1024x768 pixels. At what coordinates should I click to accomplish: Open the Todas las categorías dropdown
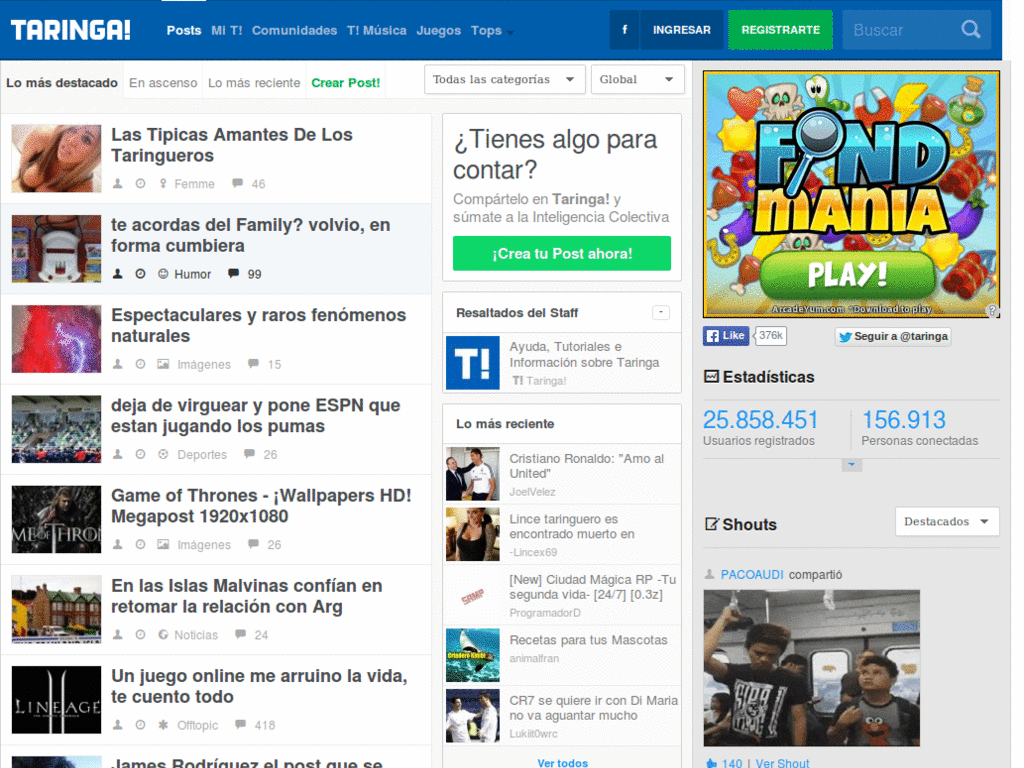point(504,80)
